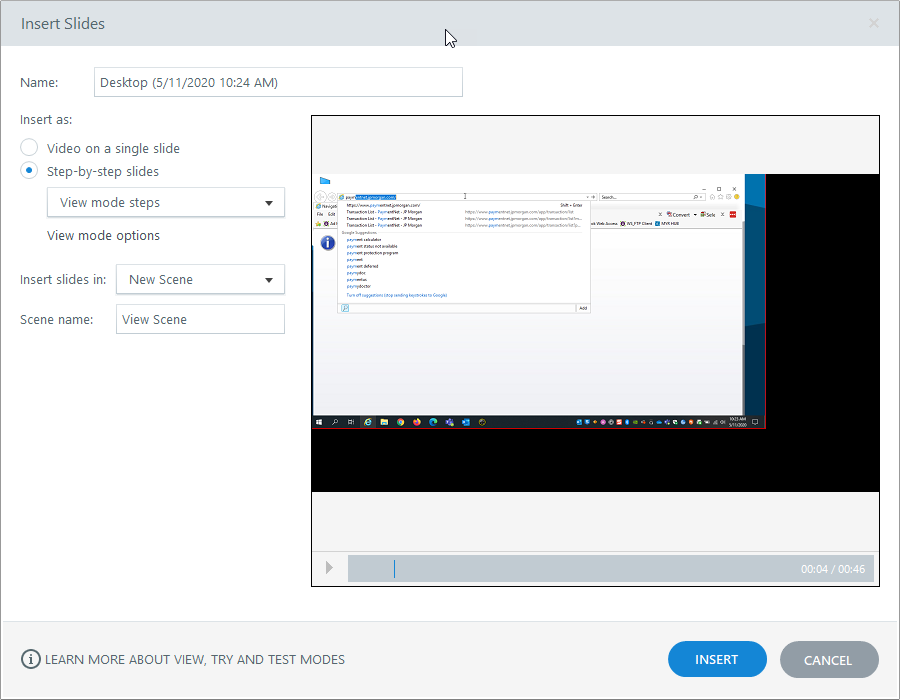Click the Scene name input field
Image resolution: width=900 pixels, height=700 pixels.
click(x=200, y=320)
